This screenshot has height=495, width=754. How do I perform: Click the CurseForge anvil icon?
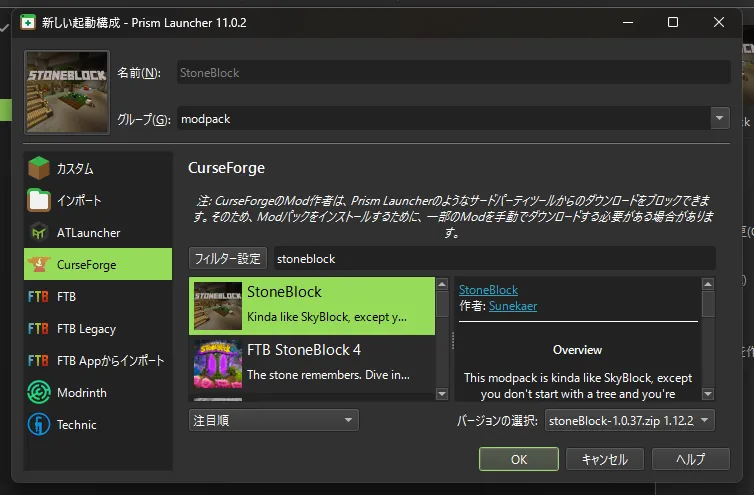[38, 264]
